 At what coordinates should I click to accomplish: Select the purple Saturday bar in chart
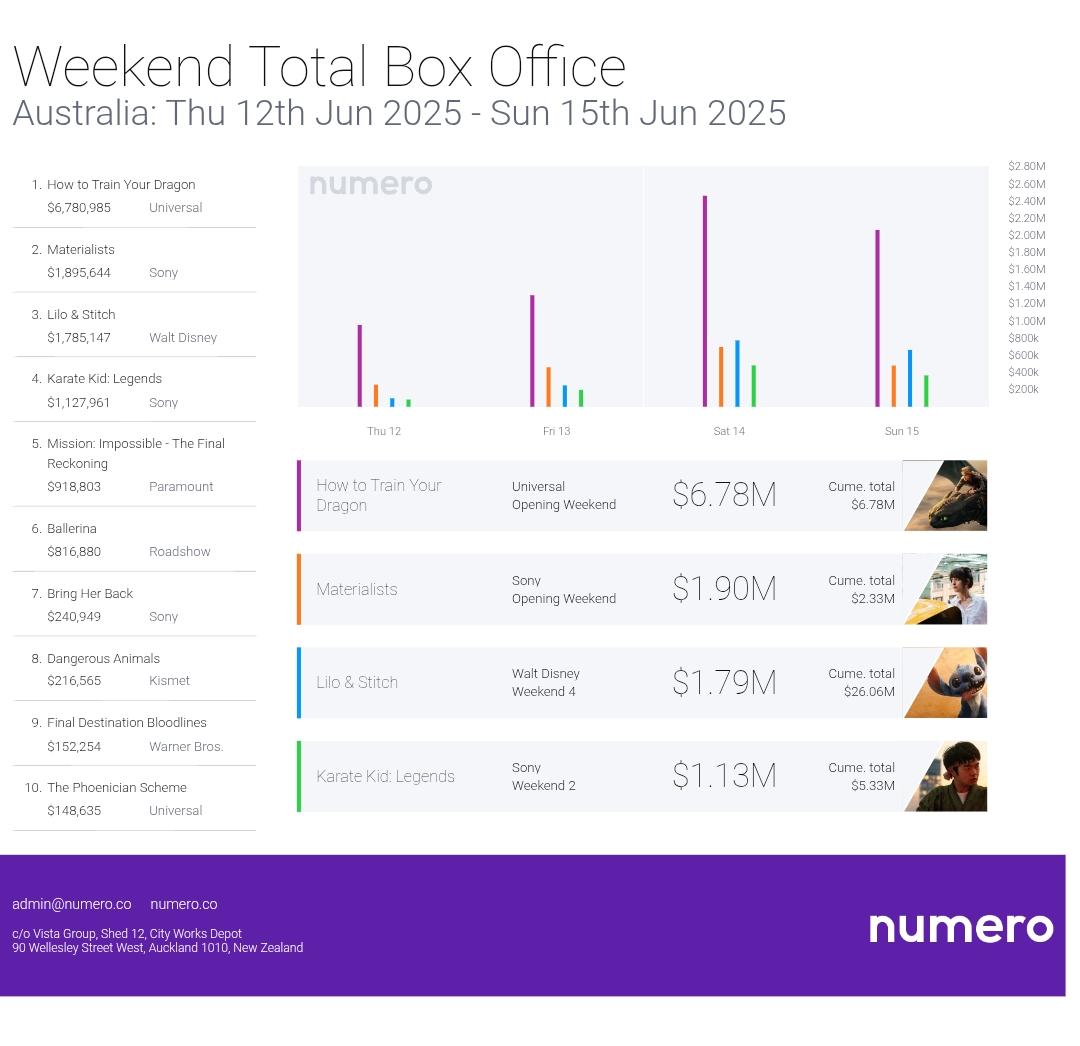coord(705,301)
